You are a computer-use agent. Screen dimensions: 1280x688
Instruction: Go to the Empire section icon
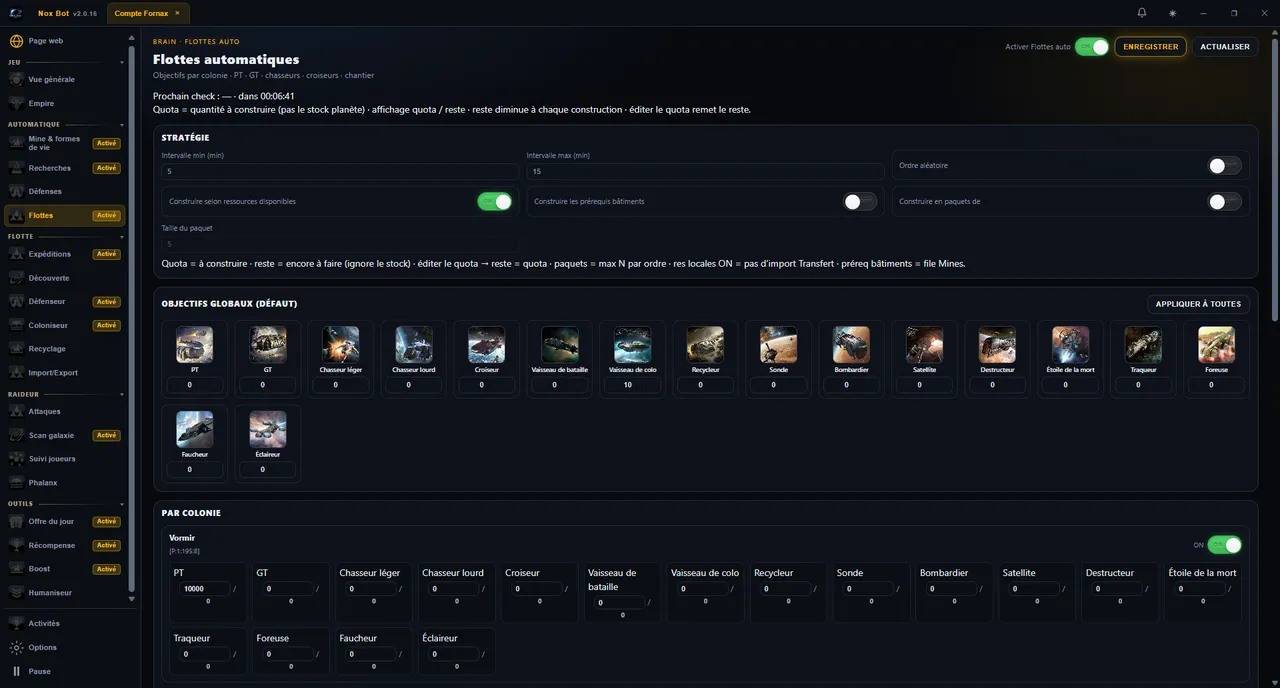[16, 103]
